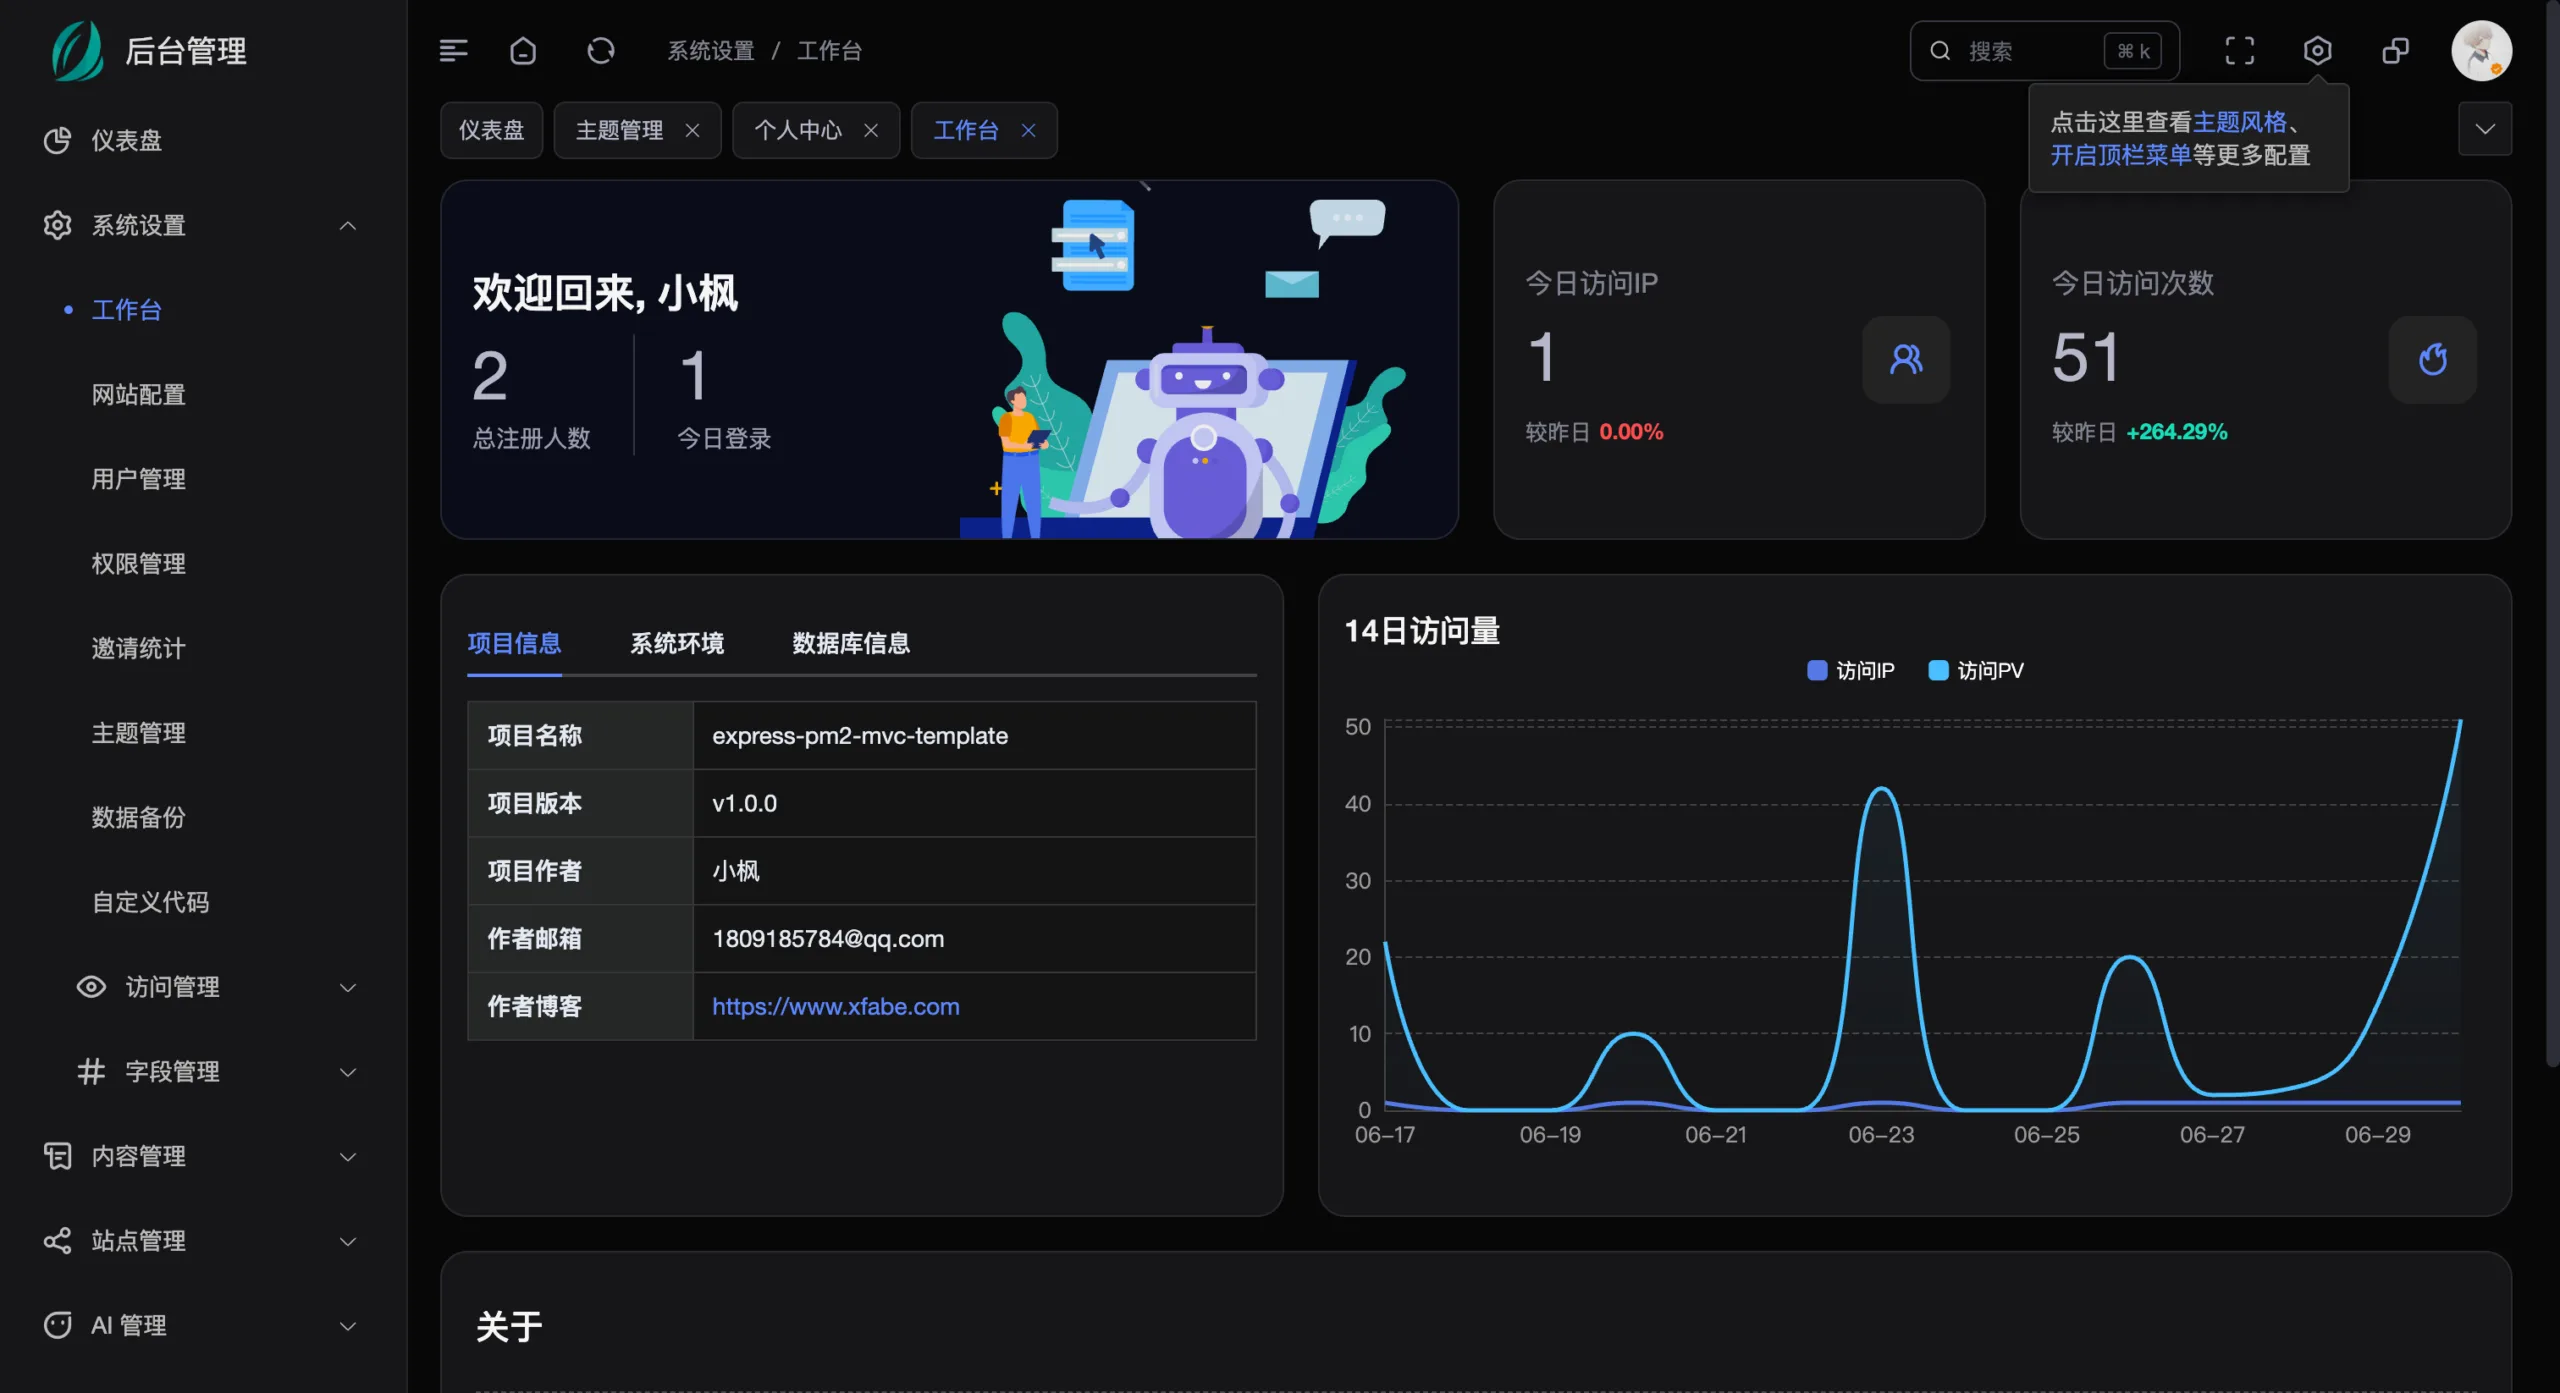Toggle 访问PV legend series in chart
Screen dimensions: 2560x1393
(1976, 670)
